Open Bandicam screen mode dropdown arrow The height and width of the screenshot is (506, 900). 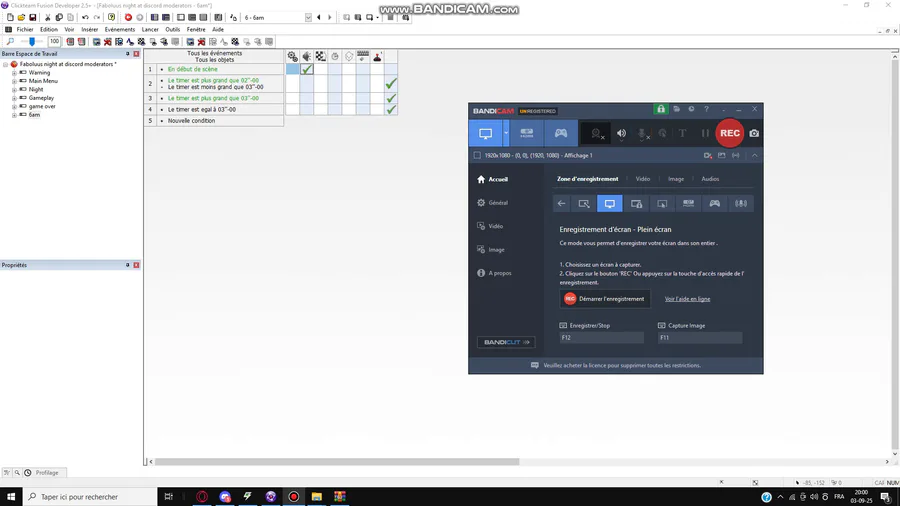pos(506,133)
